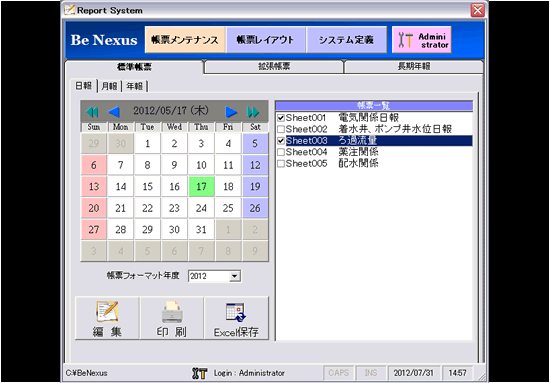The height and width of the screenshot is (383, 550).
Task: Check the Sheet004 checkbox
Action: click(x=281, y=152)
